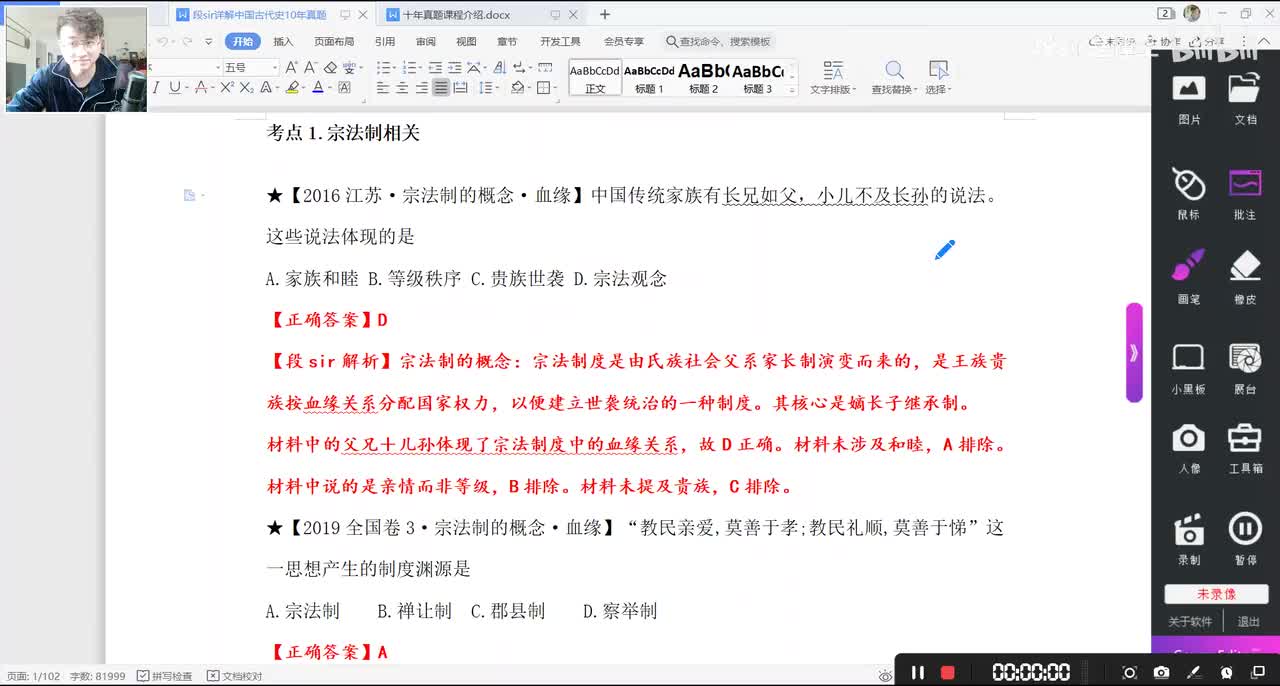Open the timer clock icon in recorder bar
This screenshot has width=1280, height=686.
coord(1226,672)
